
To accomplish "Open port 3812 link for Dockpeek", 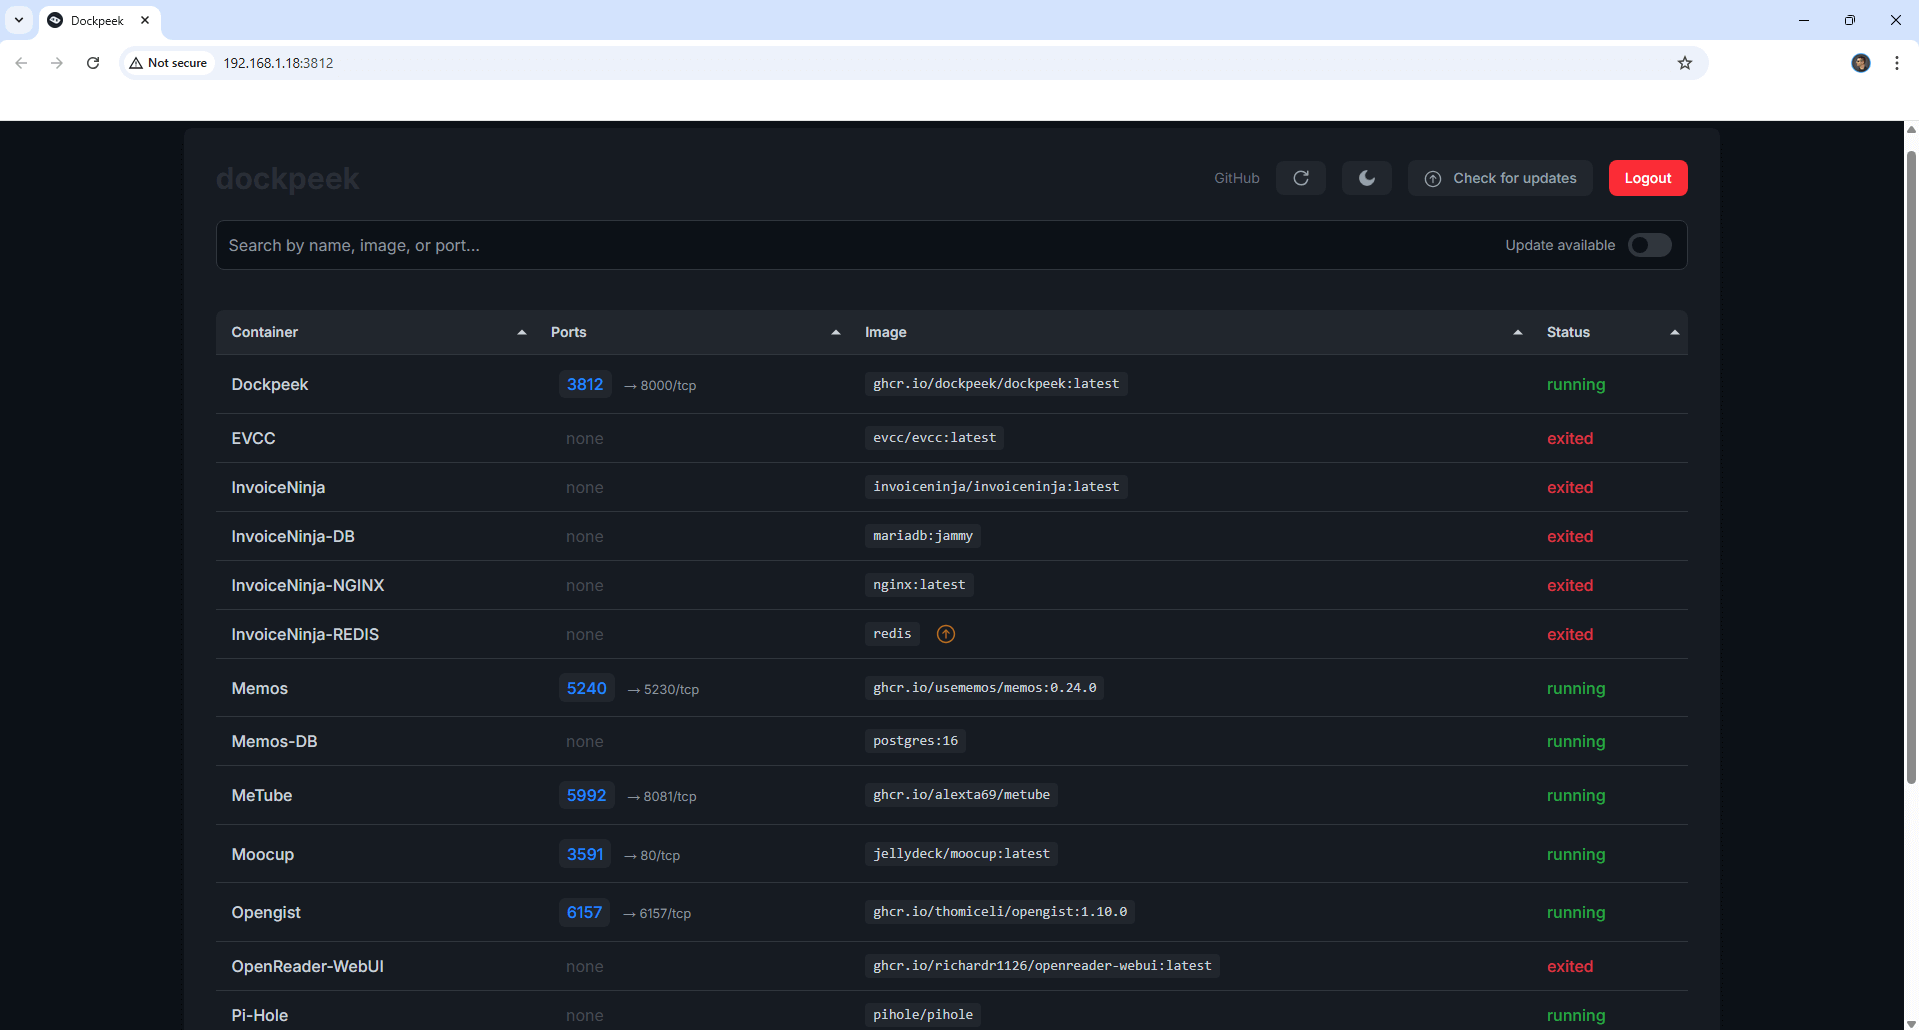I will (x=585, y=384).
